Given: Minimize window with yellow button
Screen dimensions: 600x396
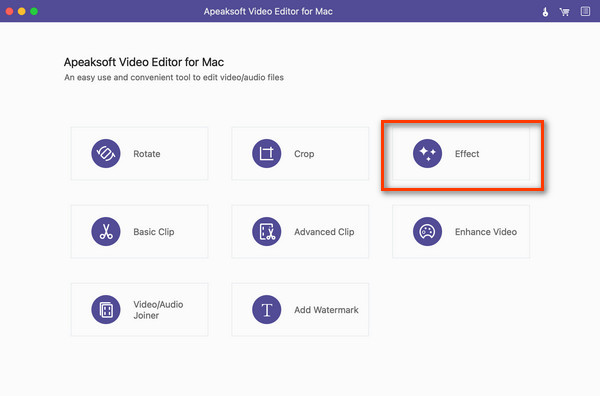Looking at the screenshot, I should click(22, 11).
